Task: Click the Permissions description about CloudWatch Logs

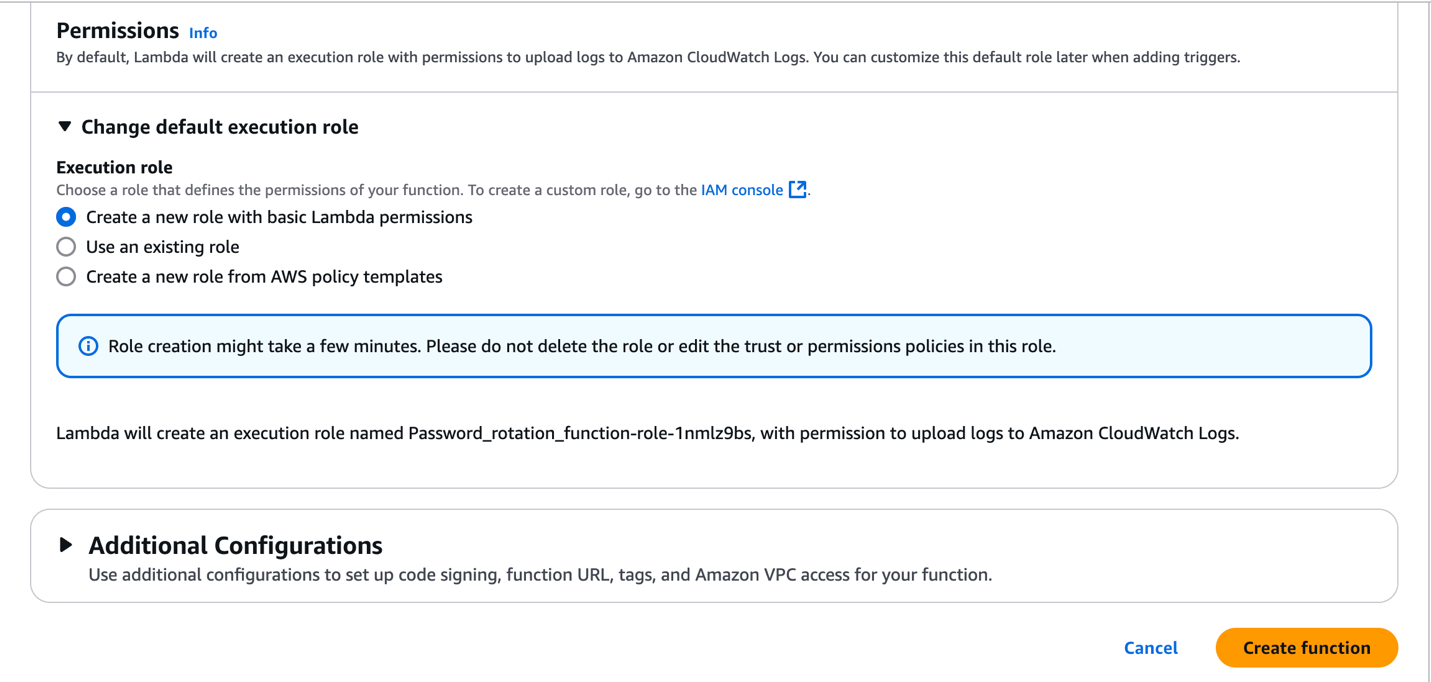Action: 647,58
